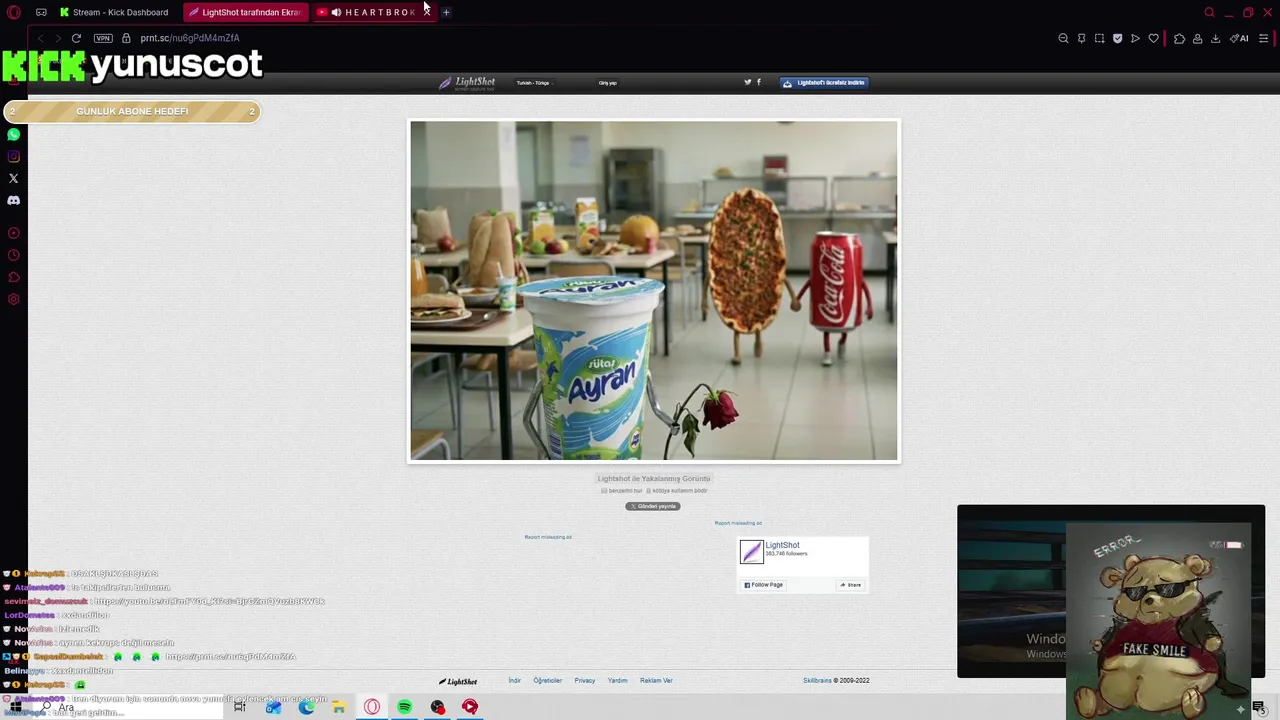Click the footer İndir link

(514, 681)
